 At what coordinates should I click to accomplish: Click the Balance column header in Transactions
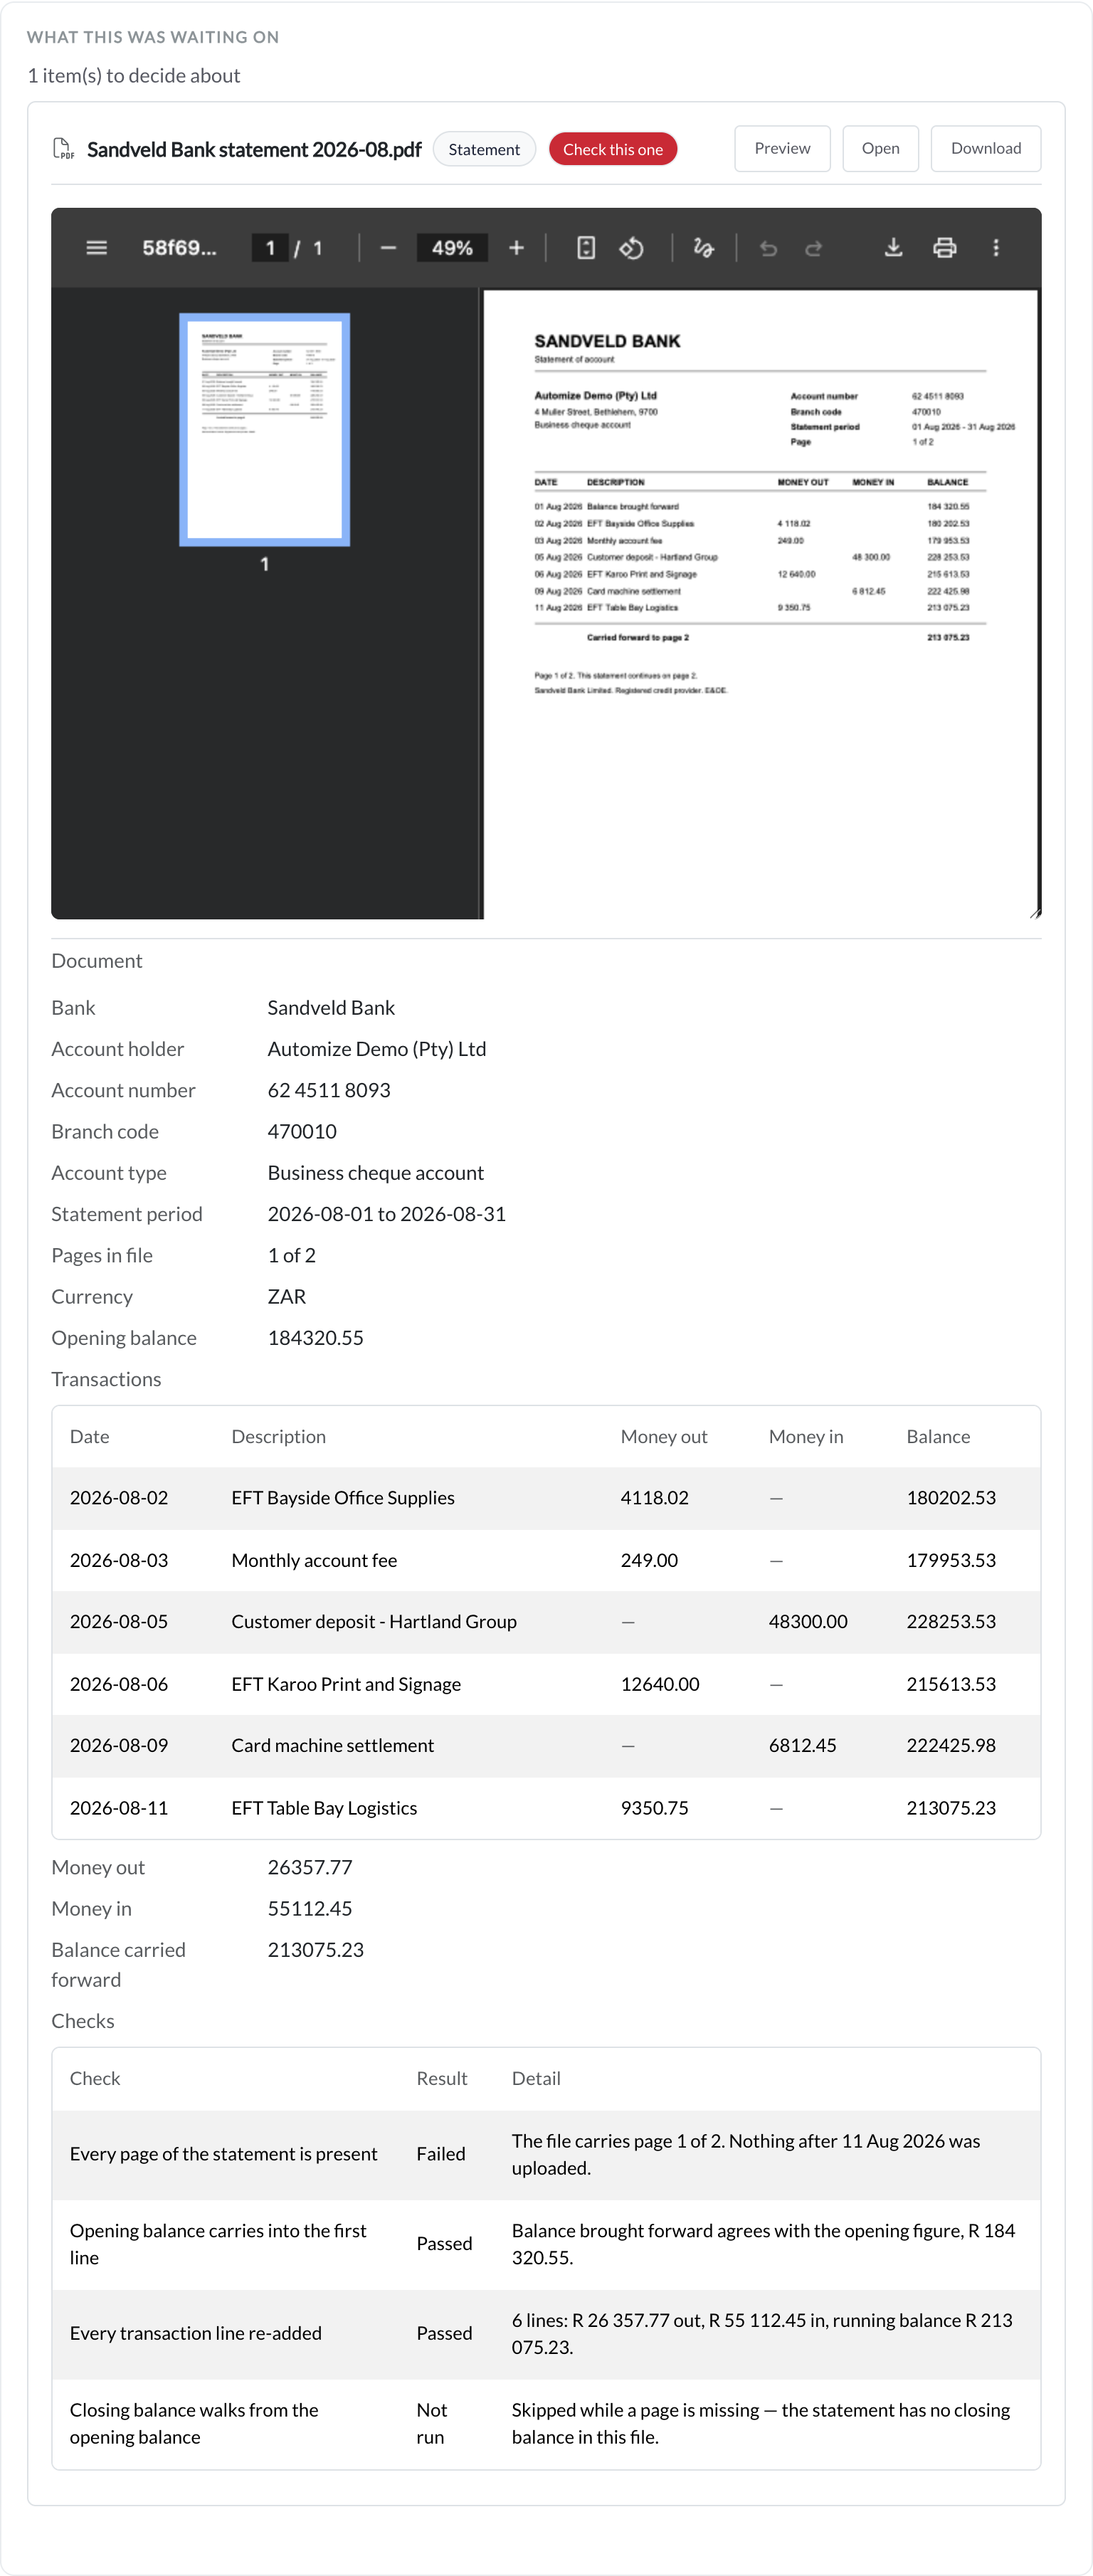(938, 1437)
